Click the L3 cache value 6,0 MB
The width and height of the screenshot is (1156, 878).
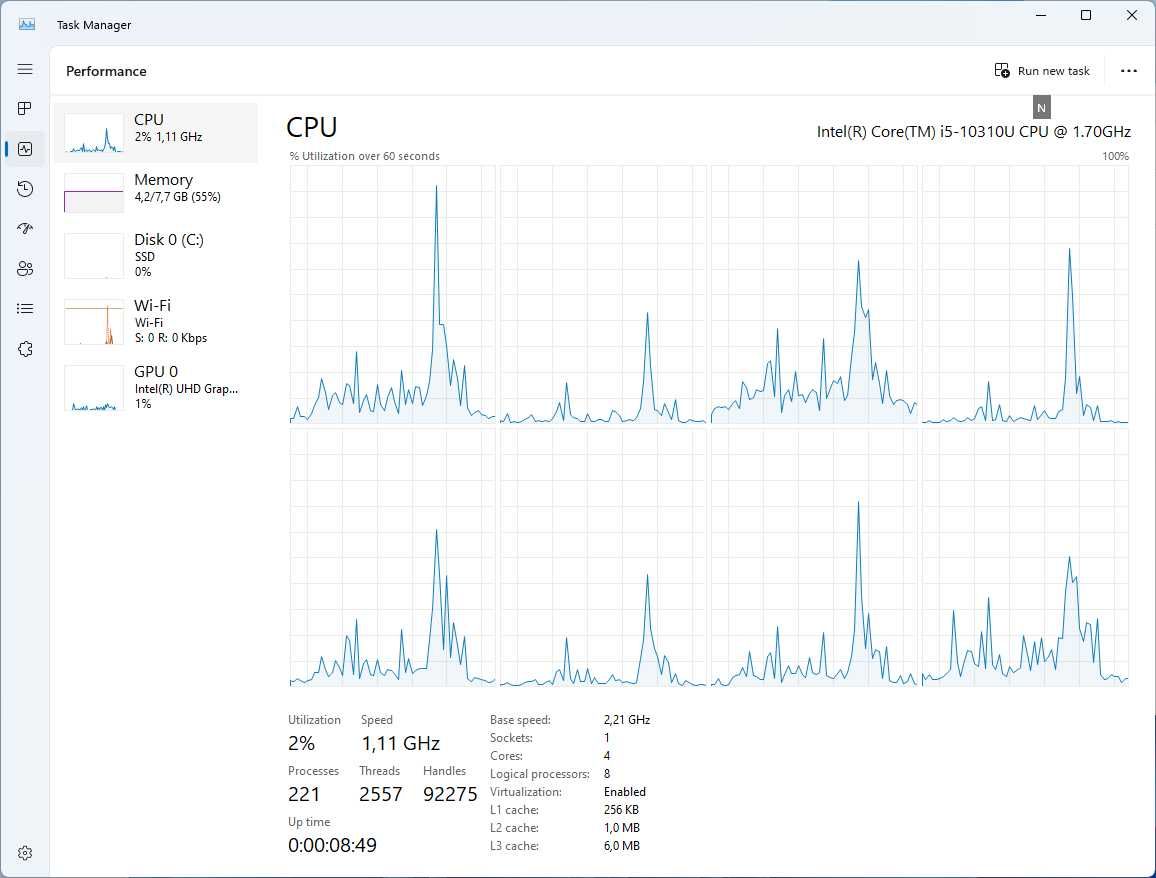(x=621, y=846)
